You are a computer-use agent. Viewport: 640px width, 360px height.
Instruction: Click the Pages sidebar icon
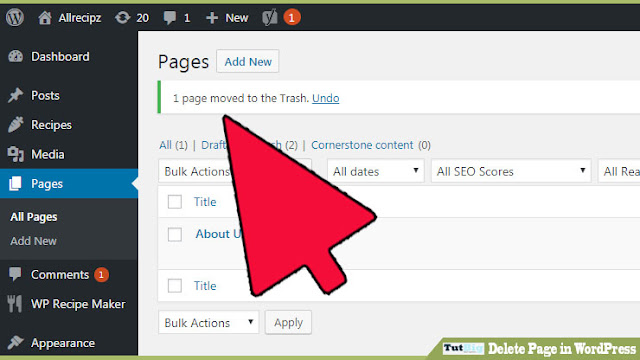tap(15, 184)
